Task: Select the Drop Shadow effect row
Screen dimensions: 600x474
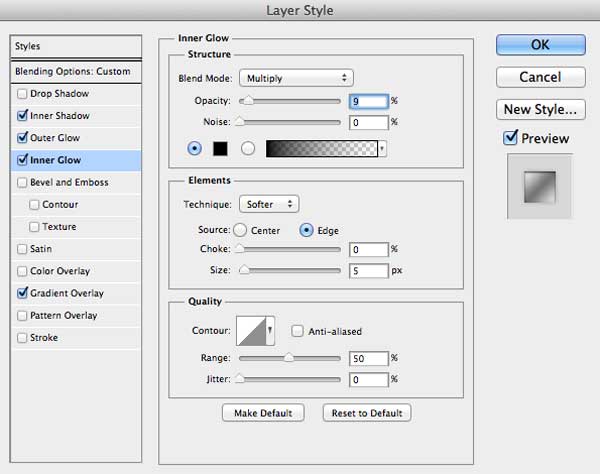Action: coord(76,94)
